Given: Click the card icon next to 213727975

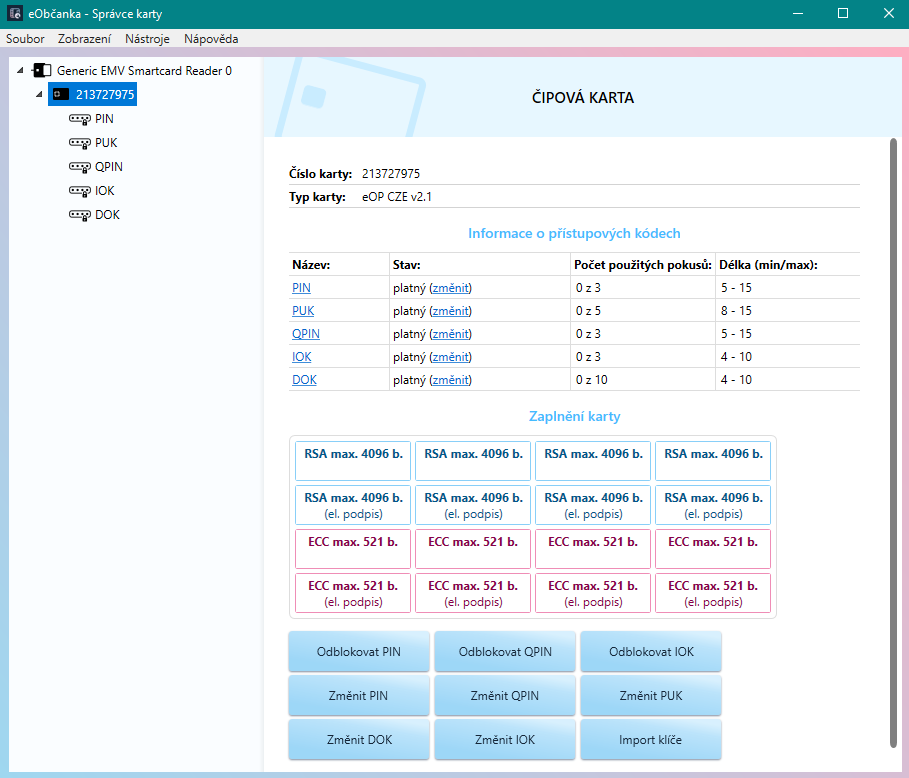Looking at the screenshot, I should coord(62,95).
